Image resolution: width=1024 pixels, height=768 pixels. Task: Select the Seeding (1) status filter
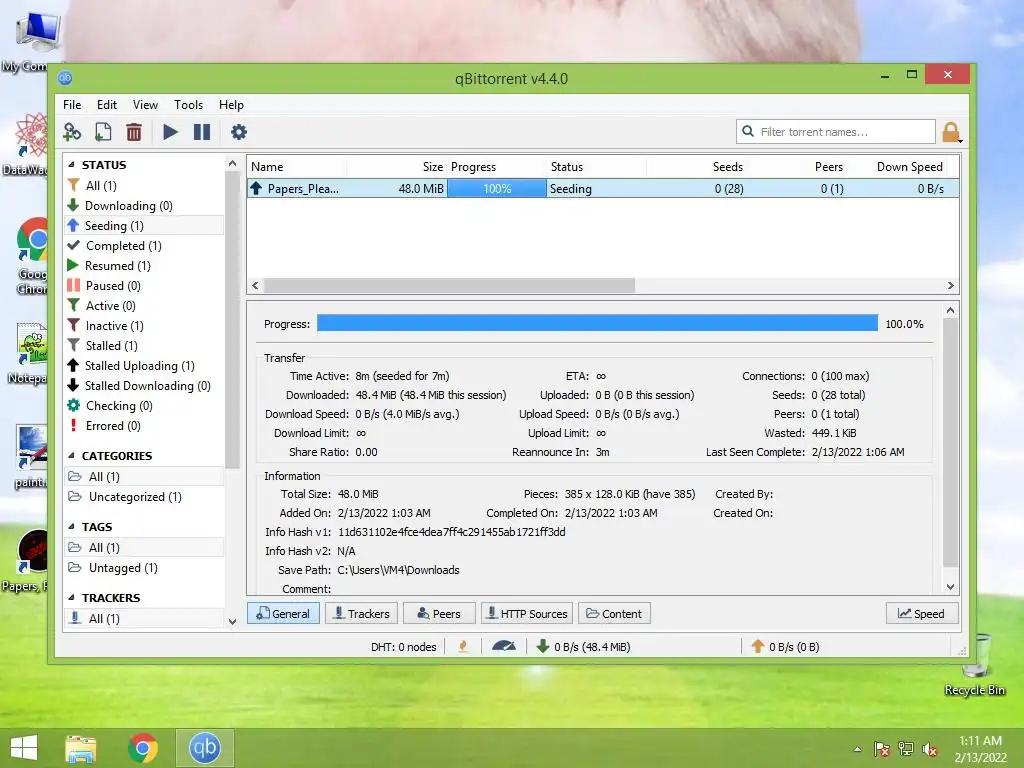144,226
